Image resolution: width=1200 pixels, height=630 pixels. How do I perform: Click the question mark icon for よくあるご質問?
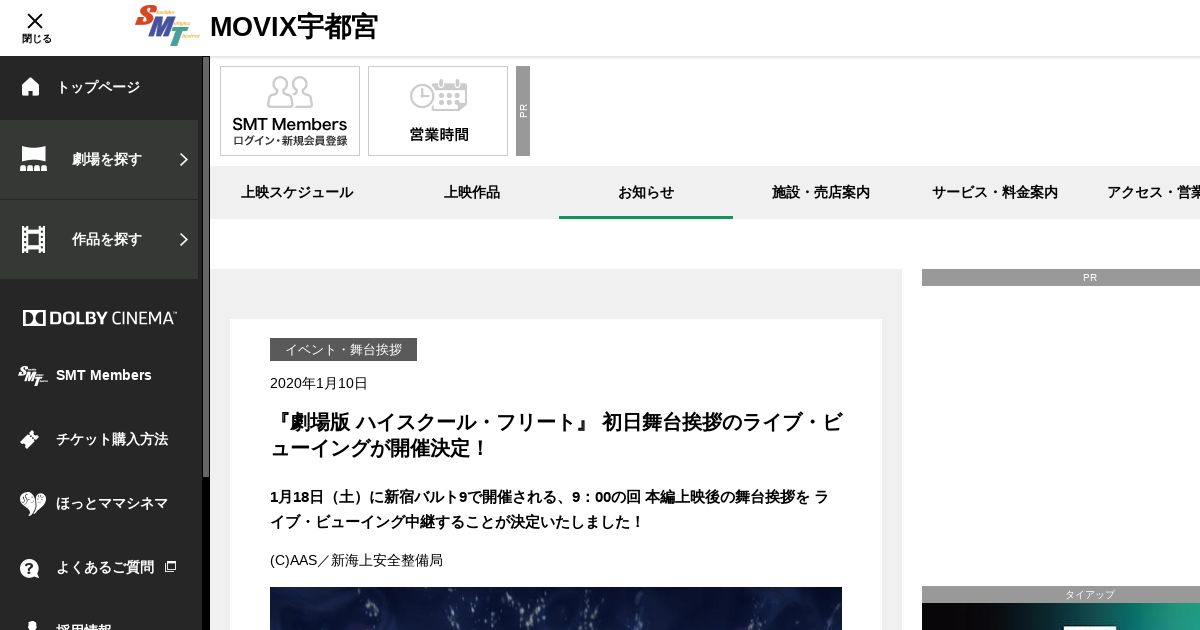30,568
